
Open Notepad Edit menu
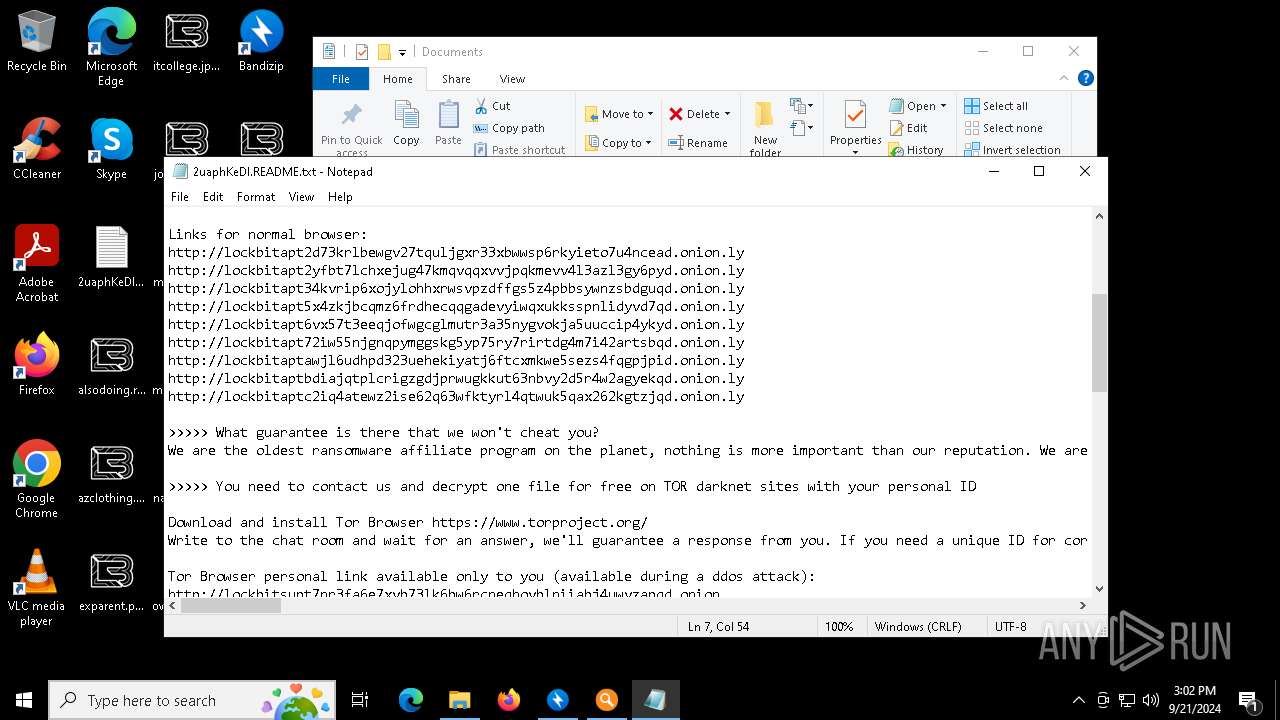[x=213, y=197]
